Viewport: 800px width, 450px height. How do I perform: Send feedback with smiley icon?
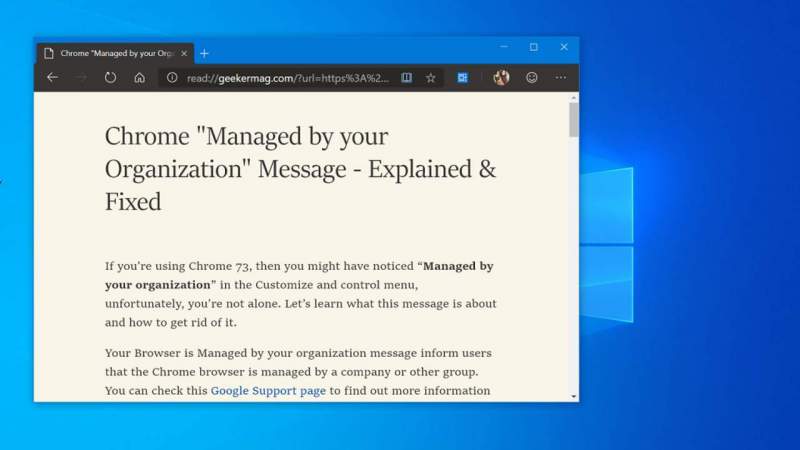(x=532, y=78)
